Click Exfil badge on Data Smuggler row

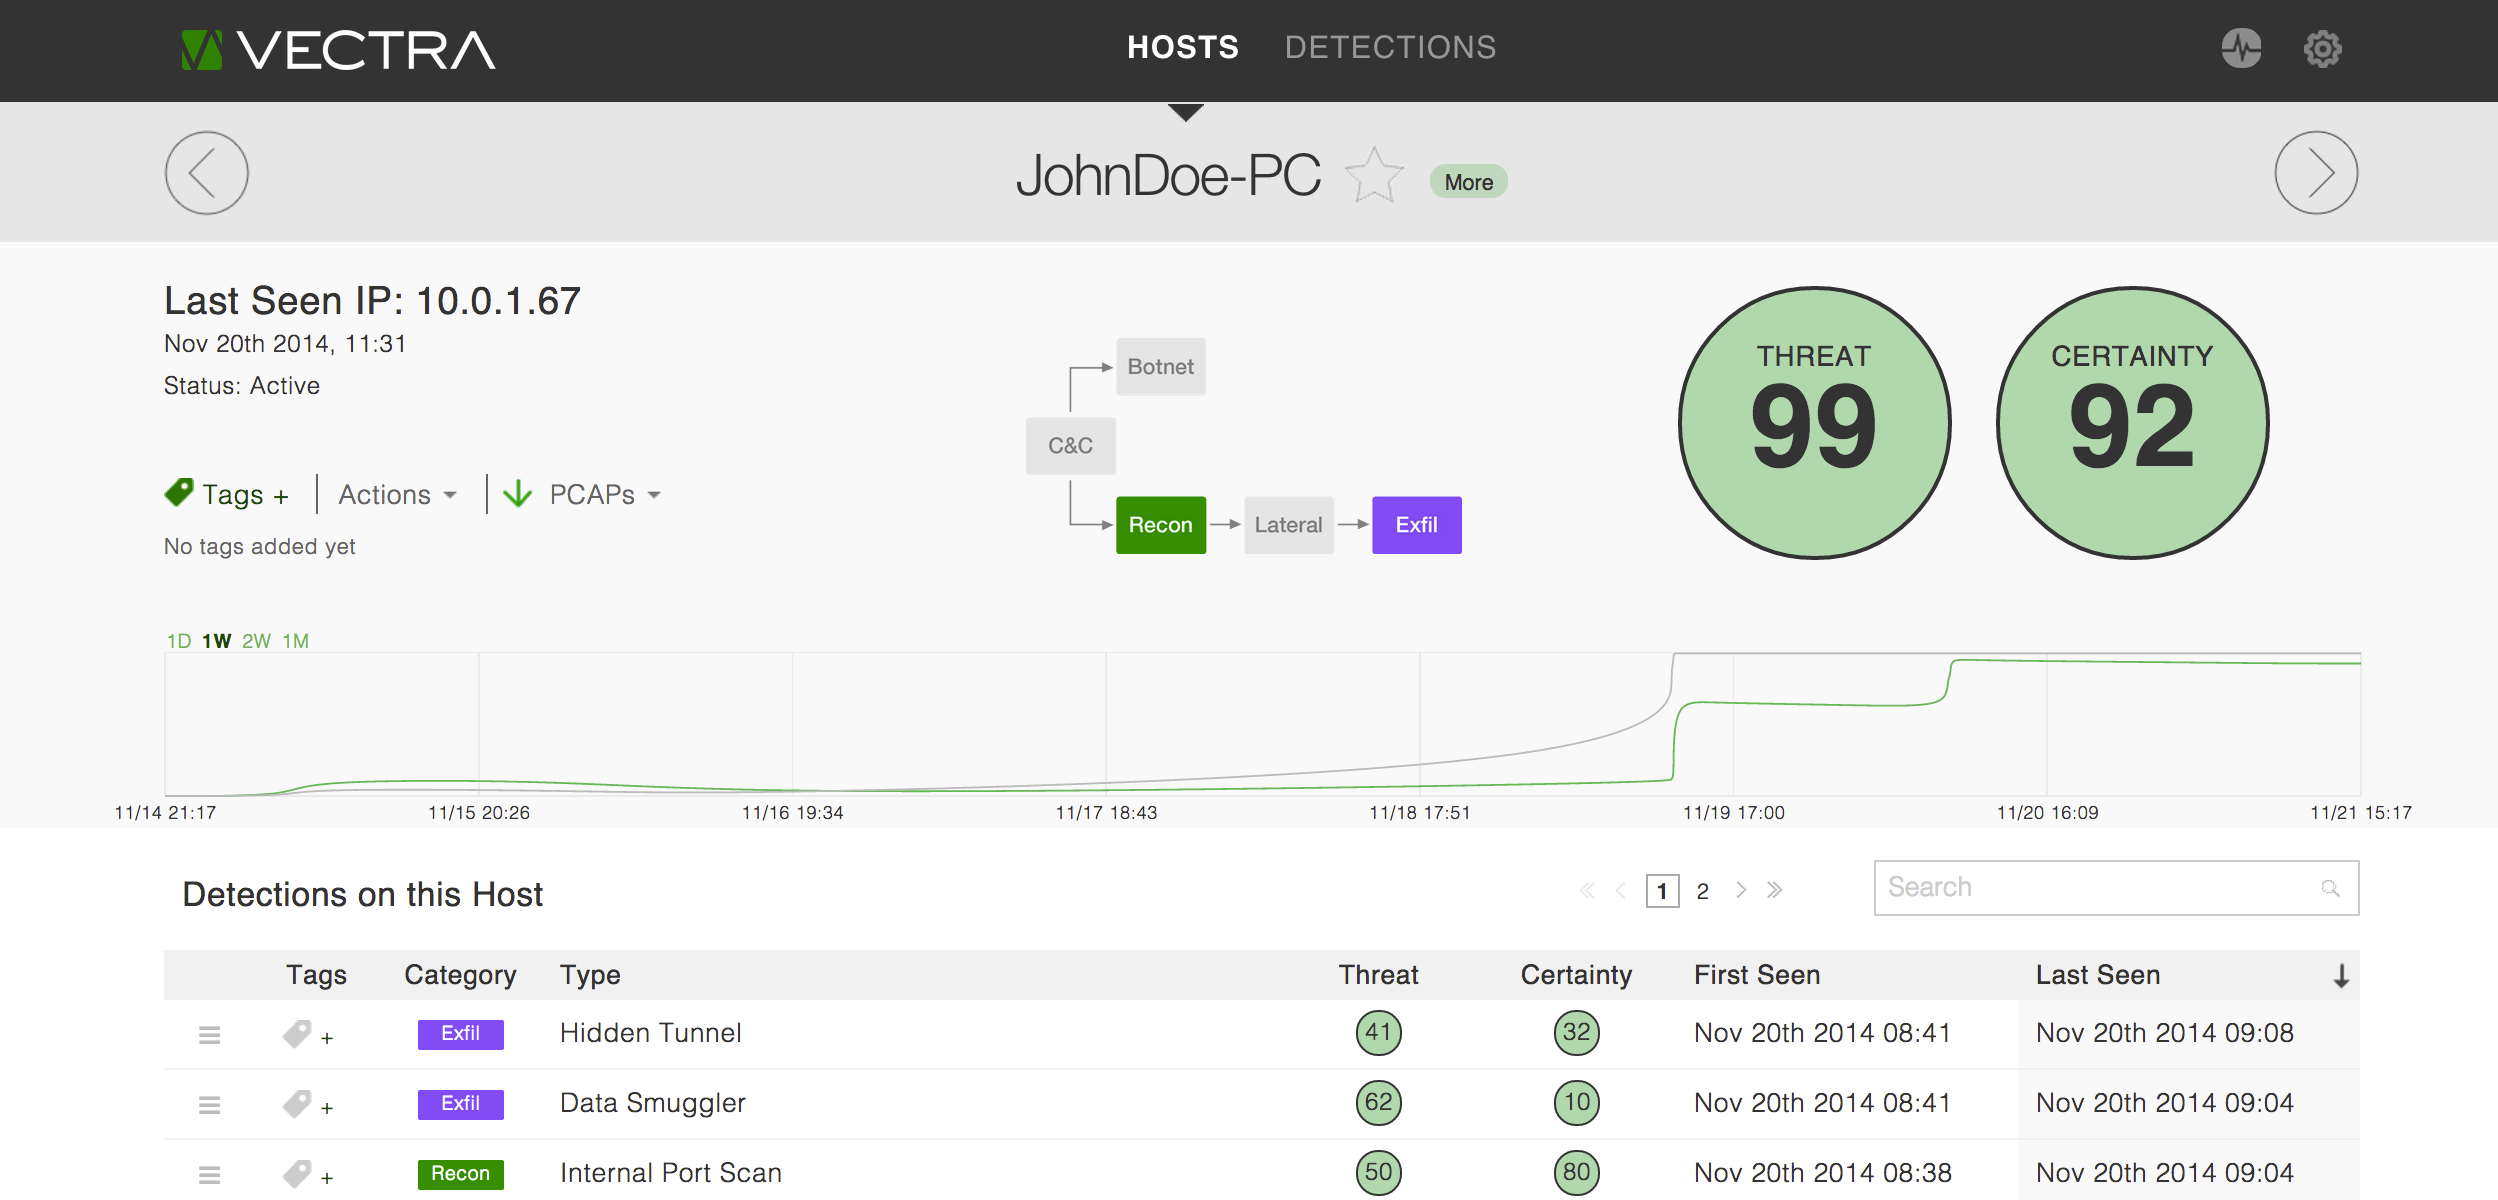(460, 1104)
